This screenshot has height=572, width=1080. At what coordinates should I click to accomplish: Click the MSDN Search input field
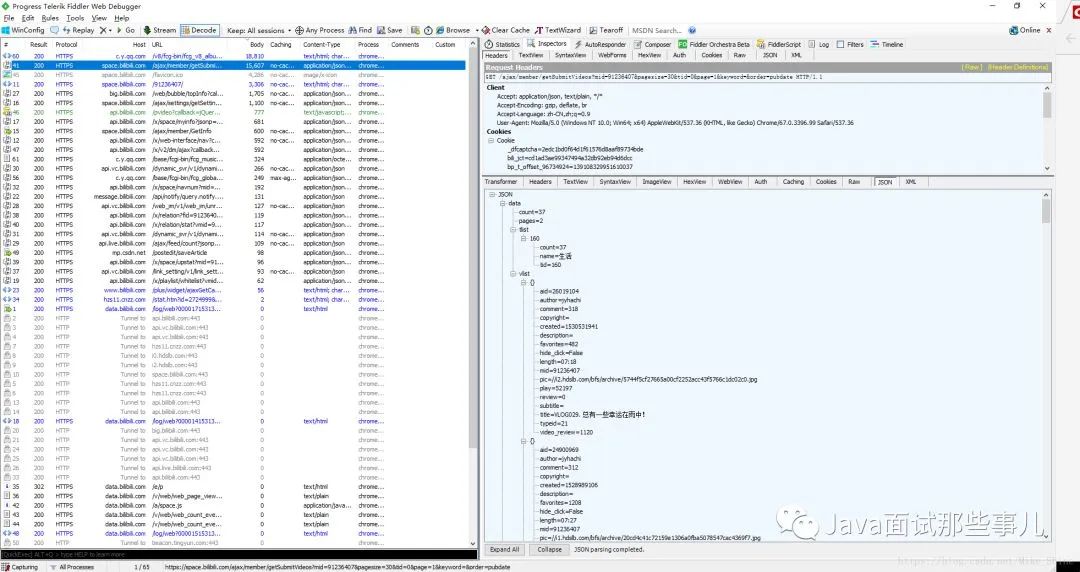[x=658, y=30]
